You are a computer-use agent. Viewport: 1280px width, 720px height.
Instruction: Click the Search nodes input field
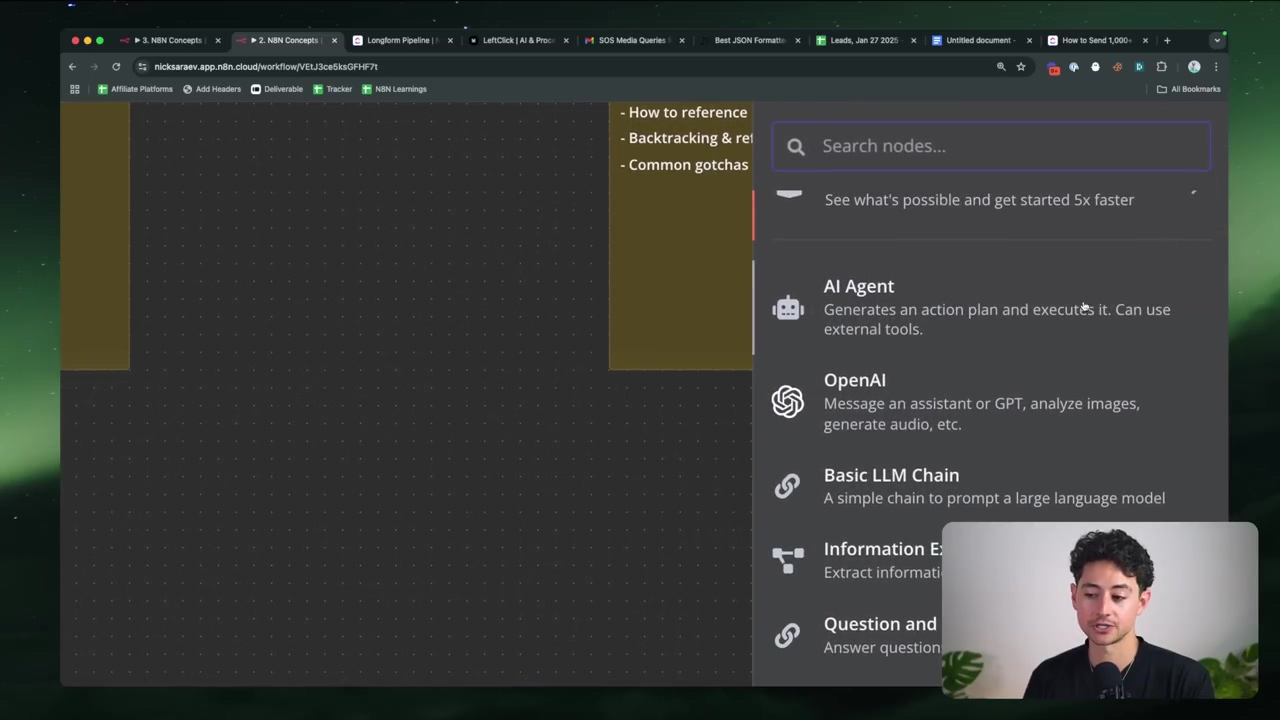click(x=991, y=146)
